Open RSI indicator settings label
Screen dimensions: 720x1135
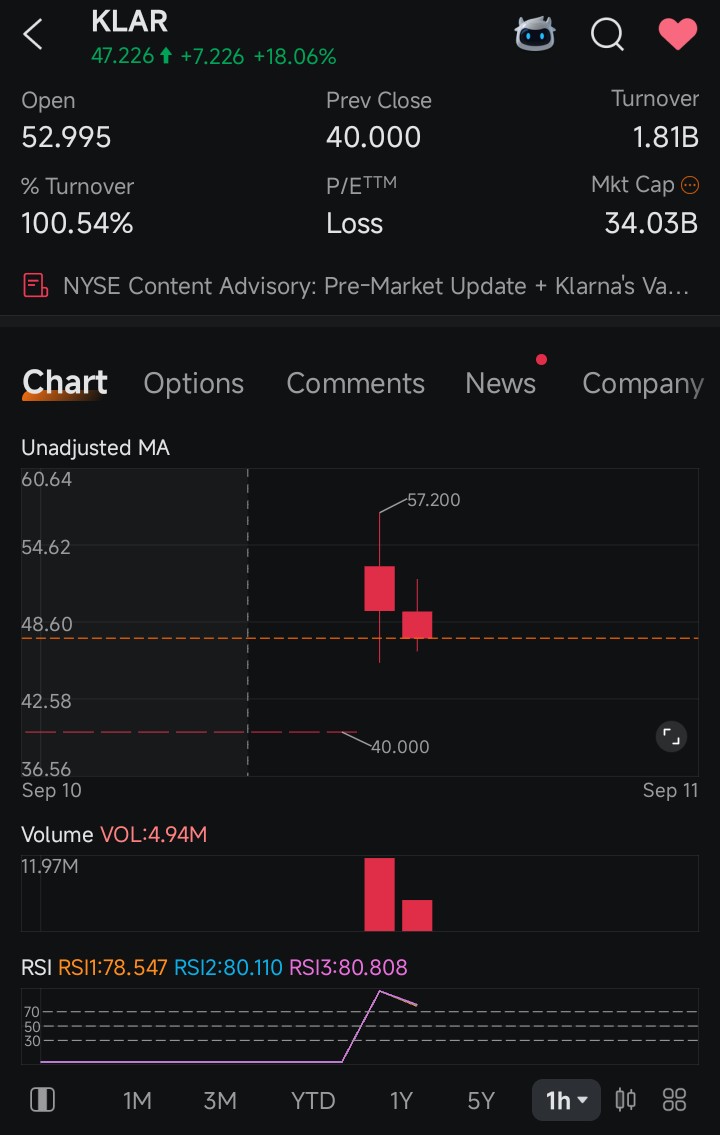coord(36,967)
